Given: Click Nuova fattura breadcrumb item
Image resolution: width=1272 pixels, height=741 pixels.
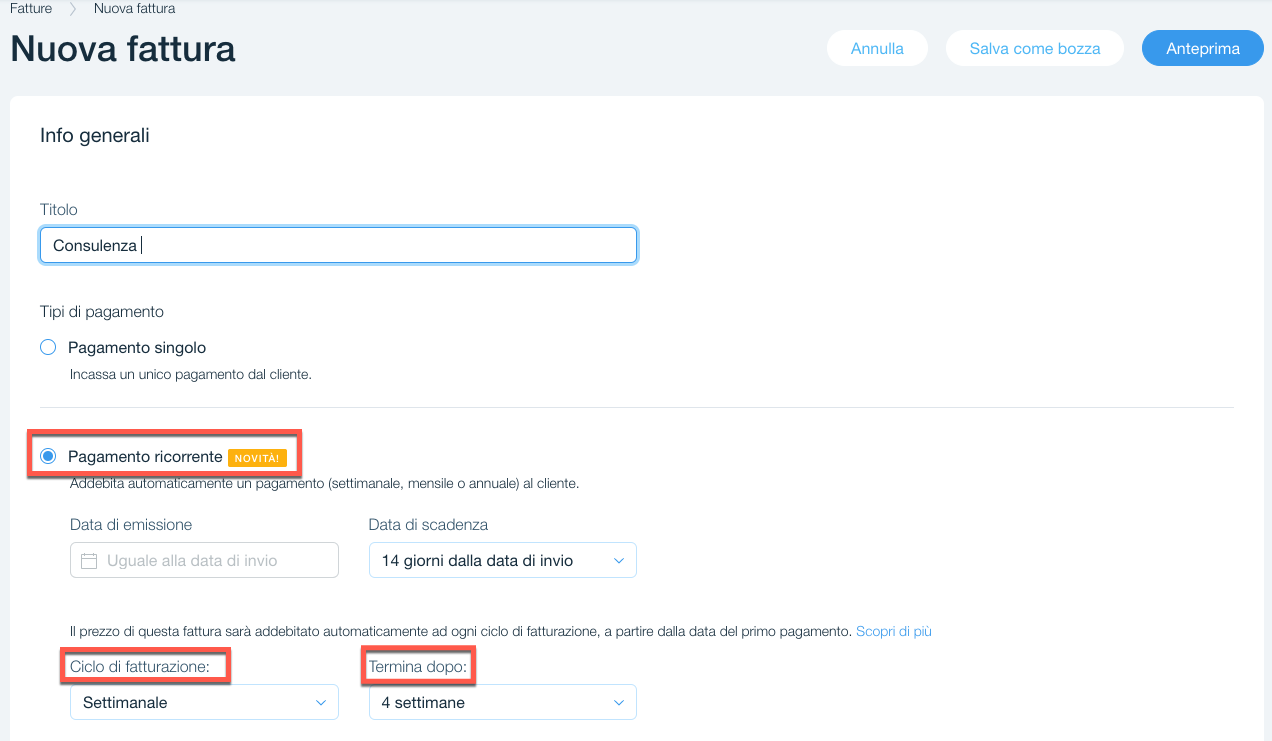Looking at the screenshot, I should coord(134,9).
